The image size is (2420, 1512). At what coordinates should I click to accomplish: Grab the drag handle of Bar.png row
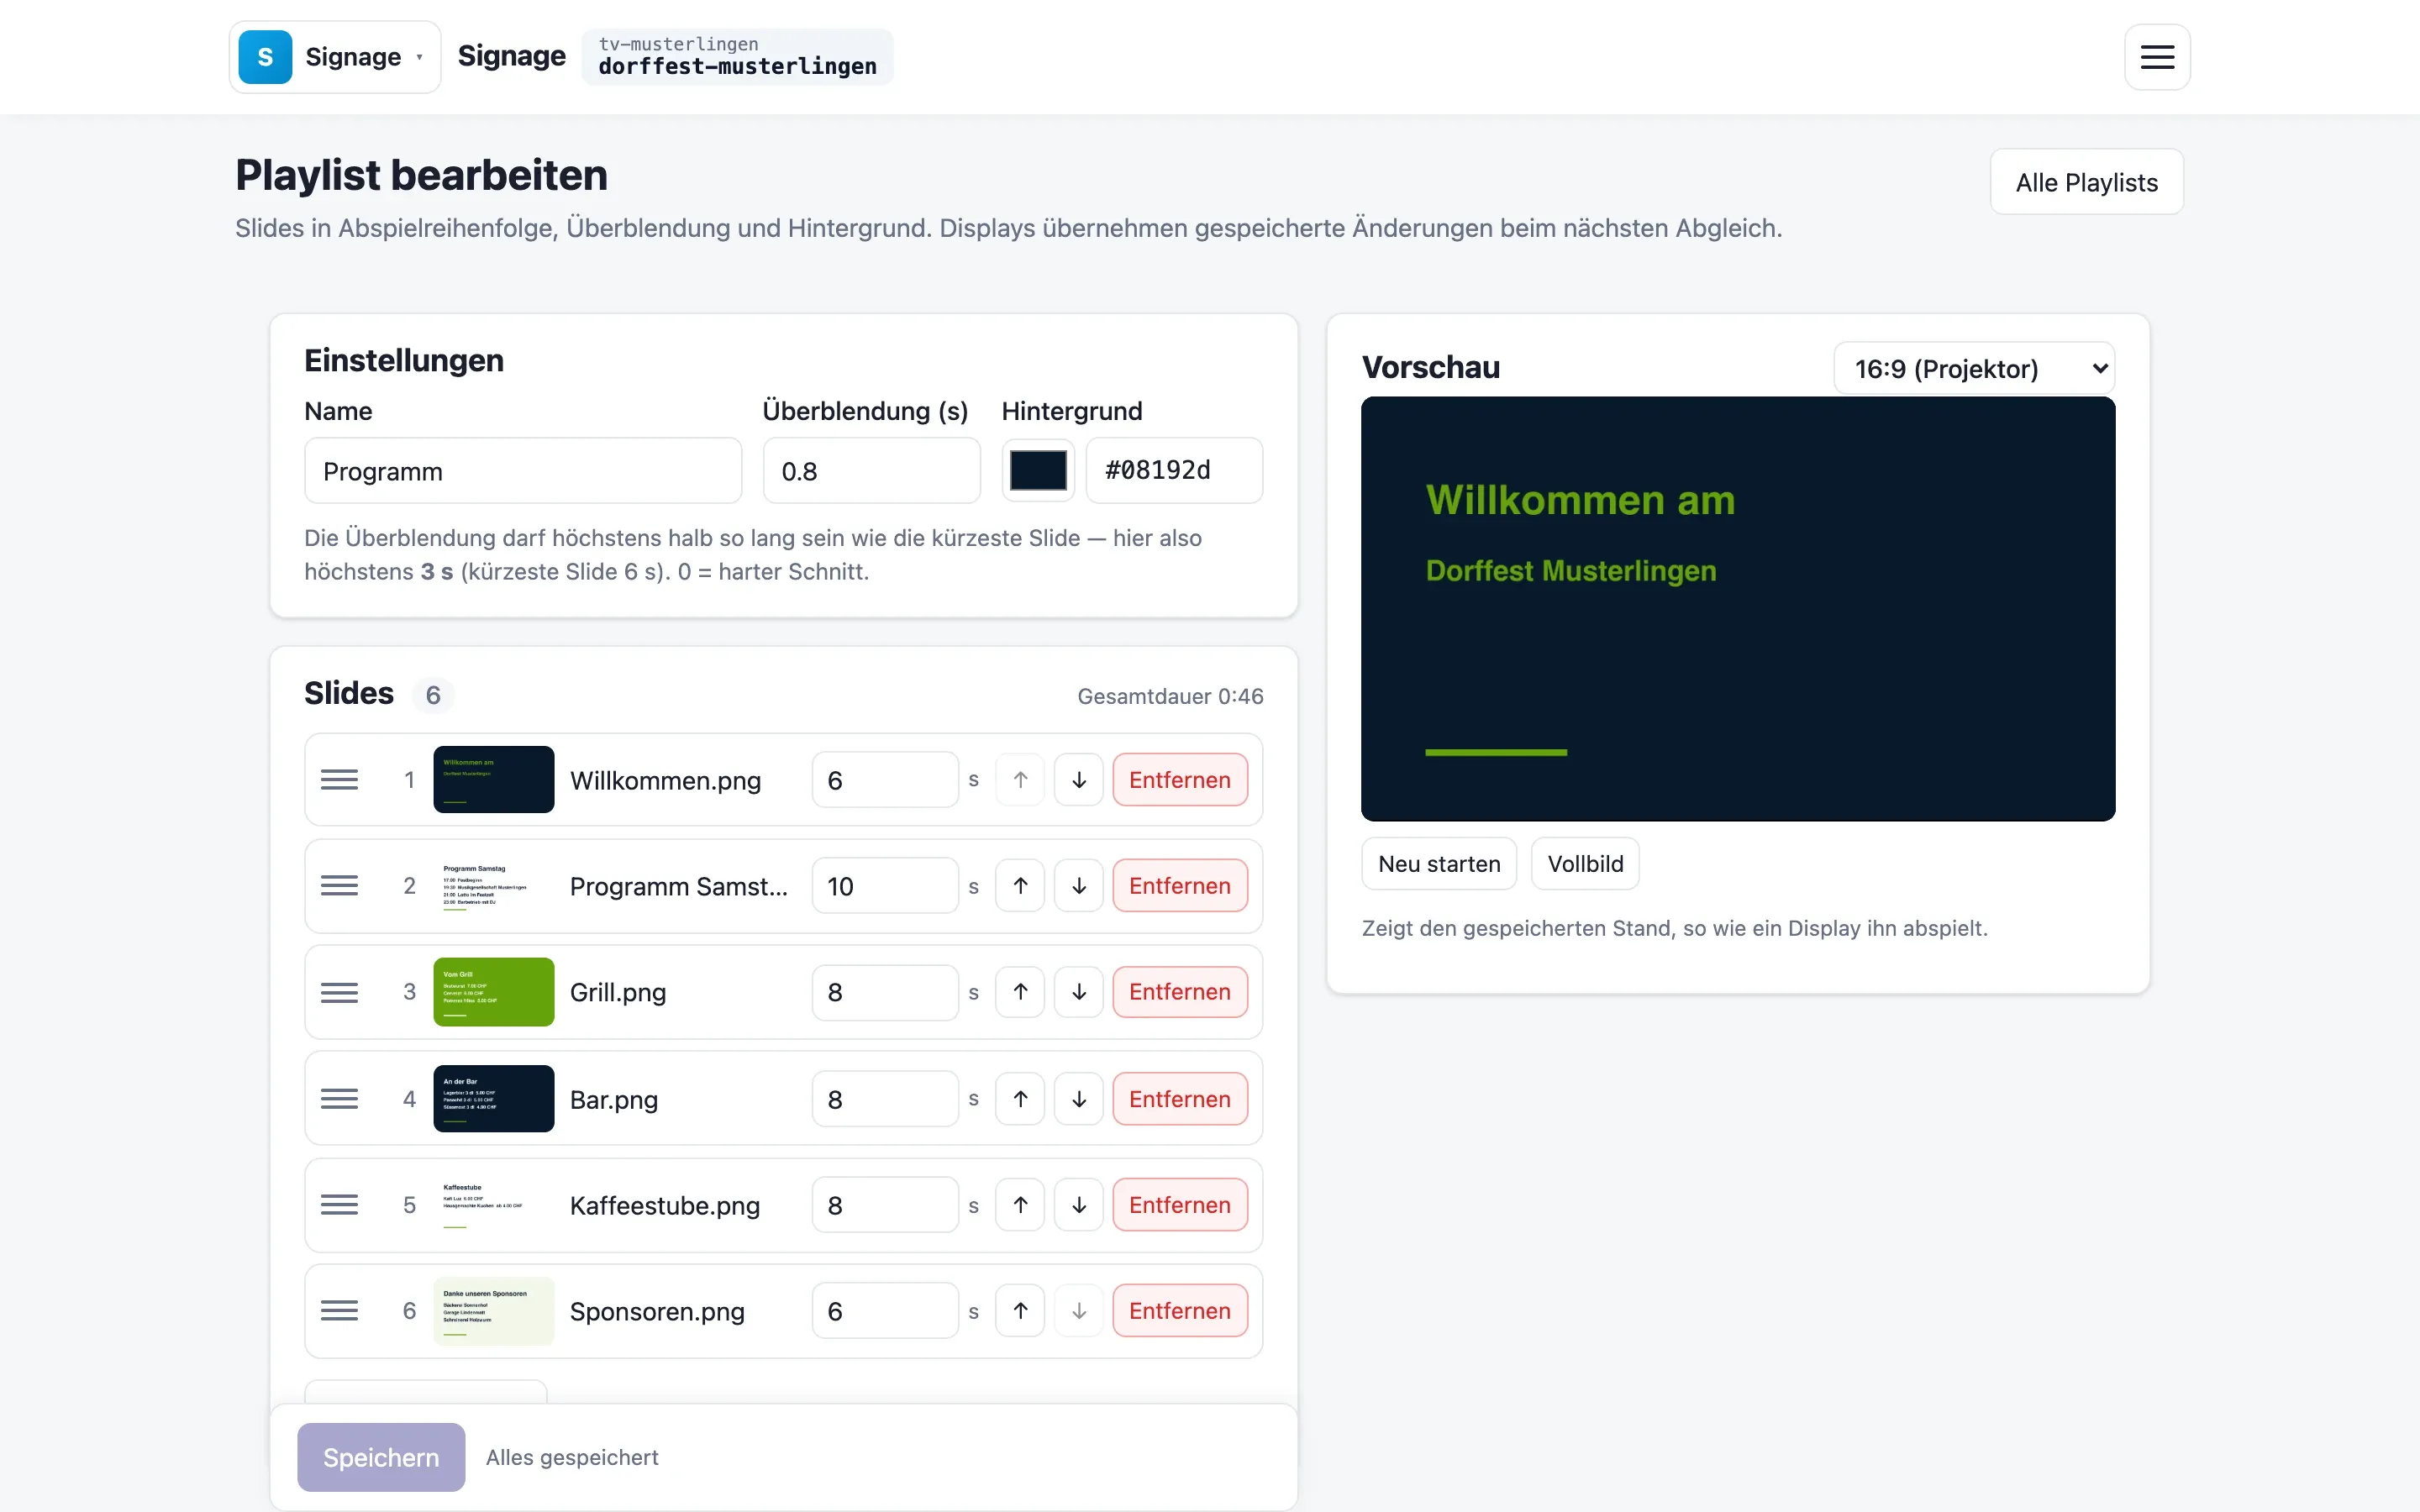point(339,1099)
